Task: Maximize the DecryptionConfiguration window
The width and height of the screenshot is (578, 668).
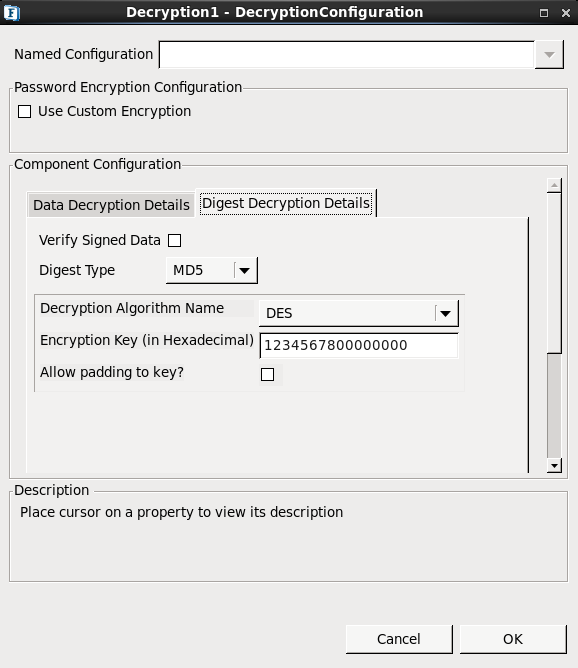Action: coord(544,13)
